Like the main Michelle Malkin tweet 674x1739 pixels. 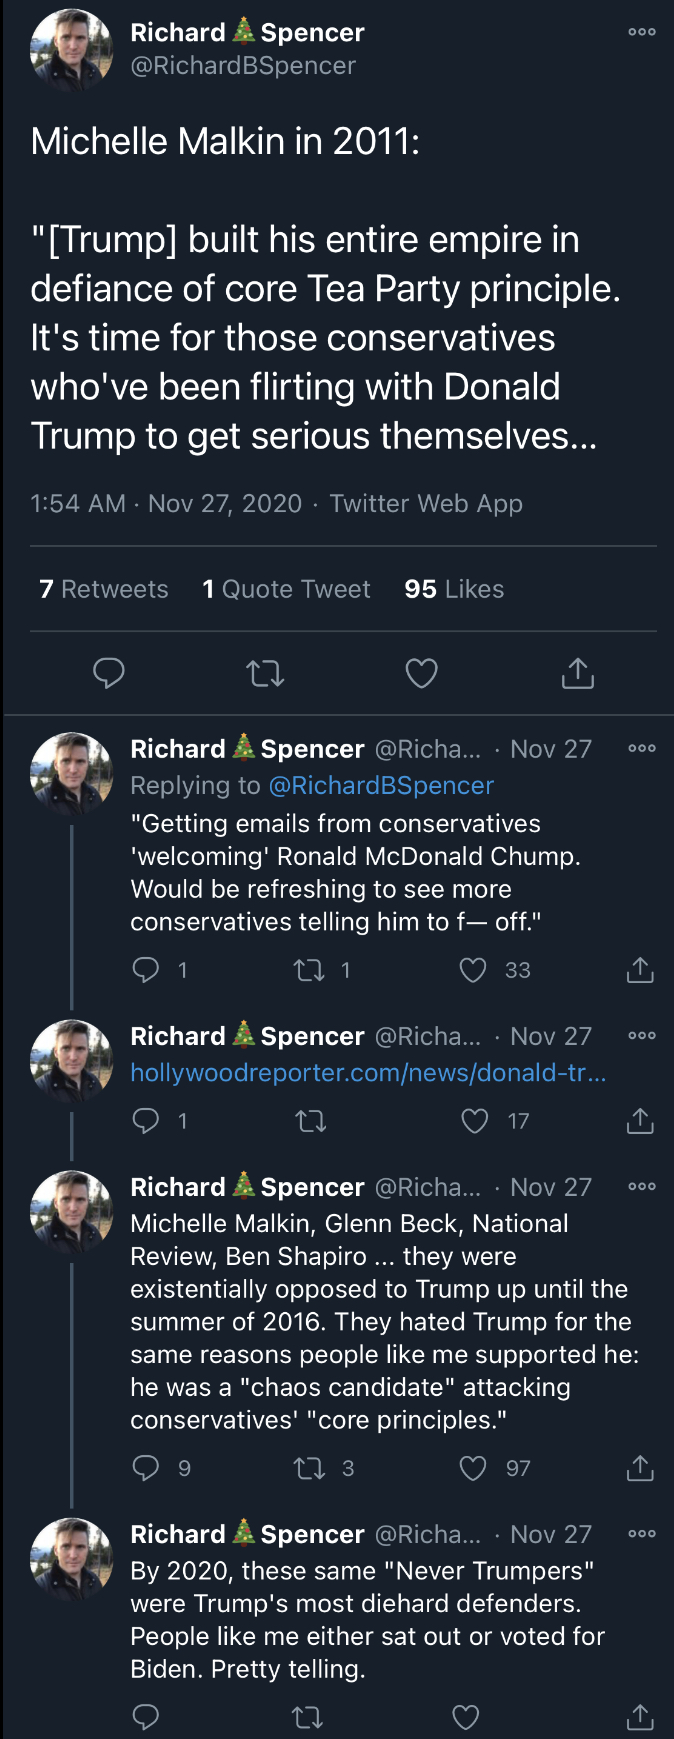click(x=421, y=673)
